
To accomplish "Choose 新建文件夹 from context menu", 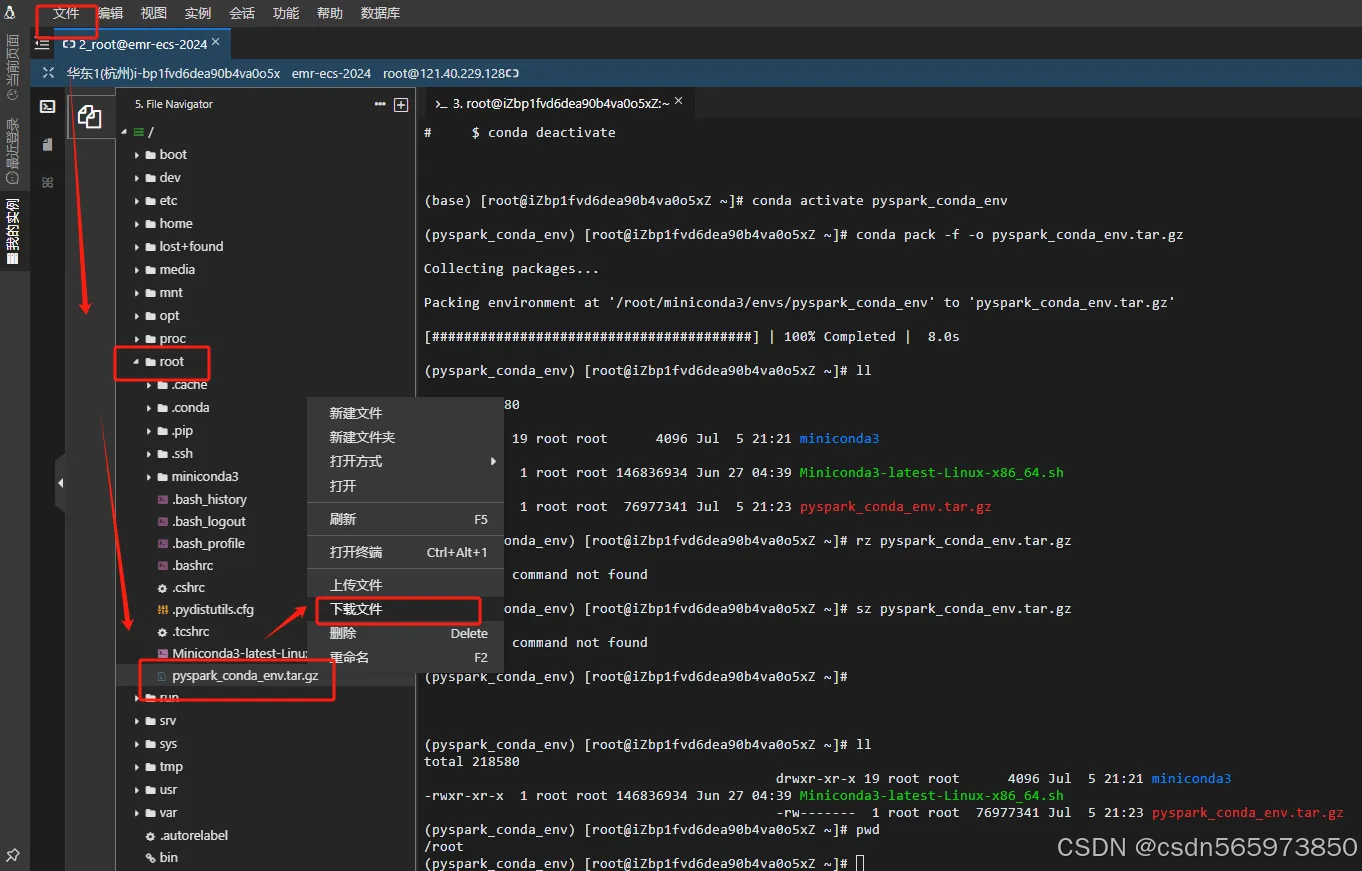I will coord(405,437).
